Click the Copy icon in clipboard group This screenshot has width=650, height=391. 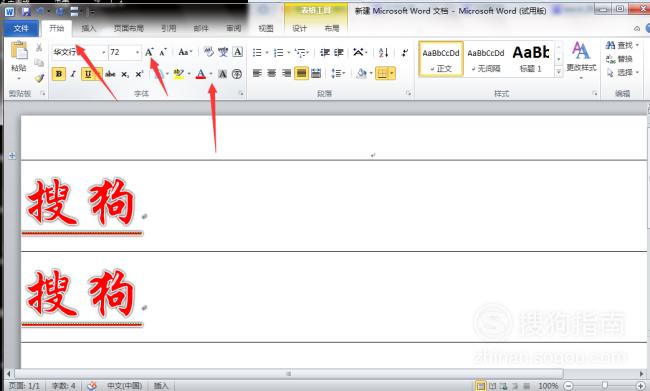pyautogui.click(x=39, y=63)
